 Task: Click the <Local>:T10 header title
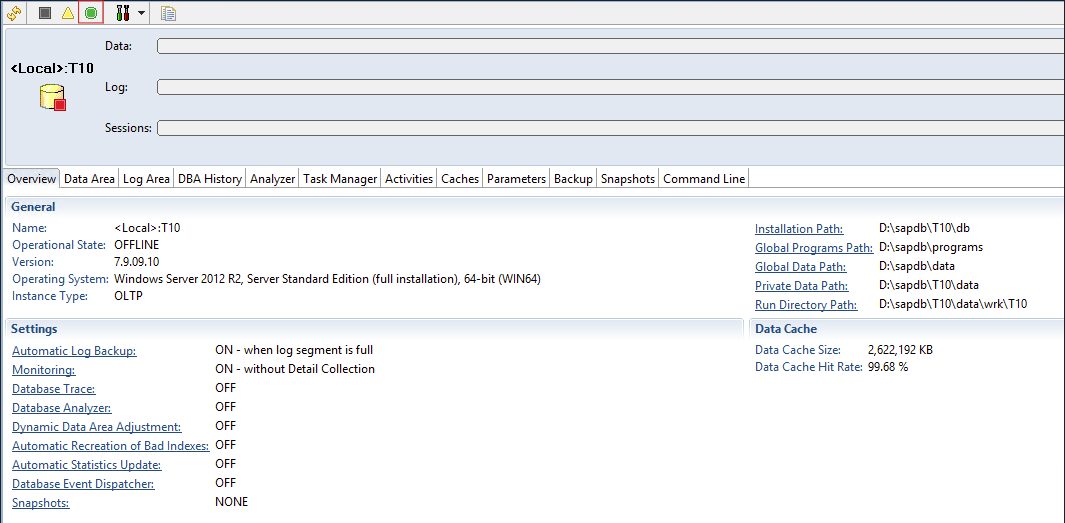(x=52, y=68)
